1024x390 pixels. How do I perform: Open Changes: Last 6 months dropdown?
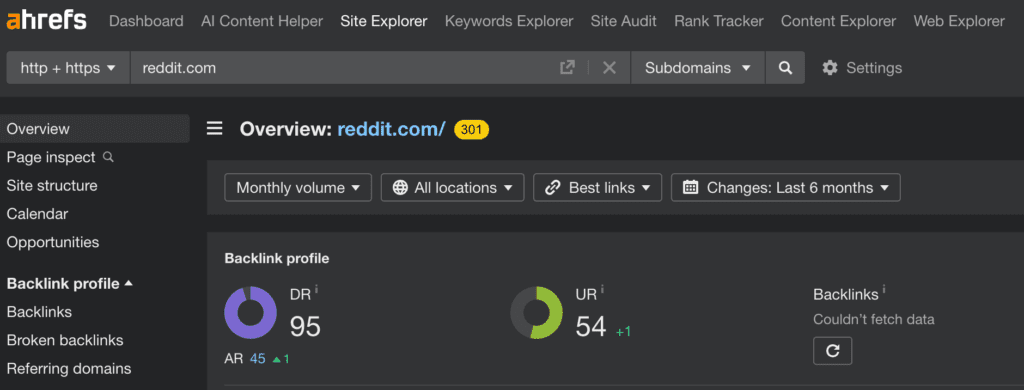[786, 187]
